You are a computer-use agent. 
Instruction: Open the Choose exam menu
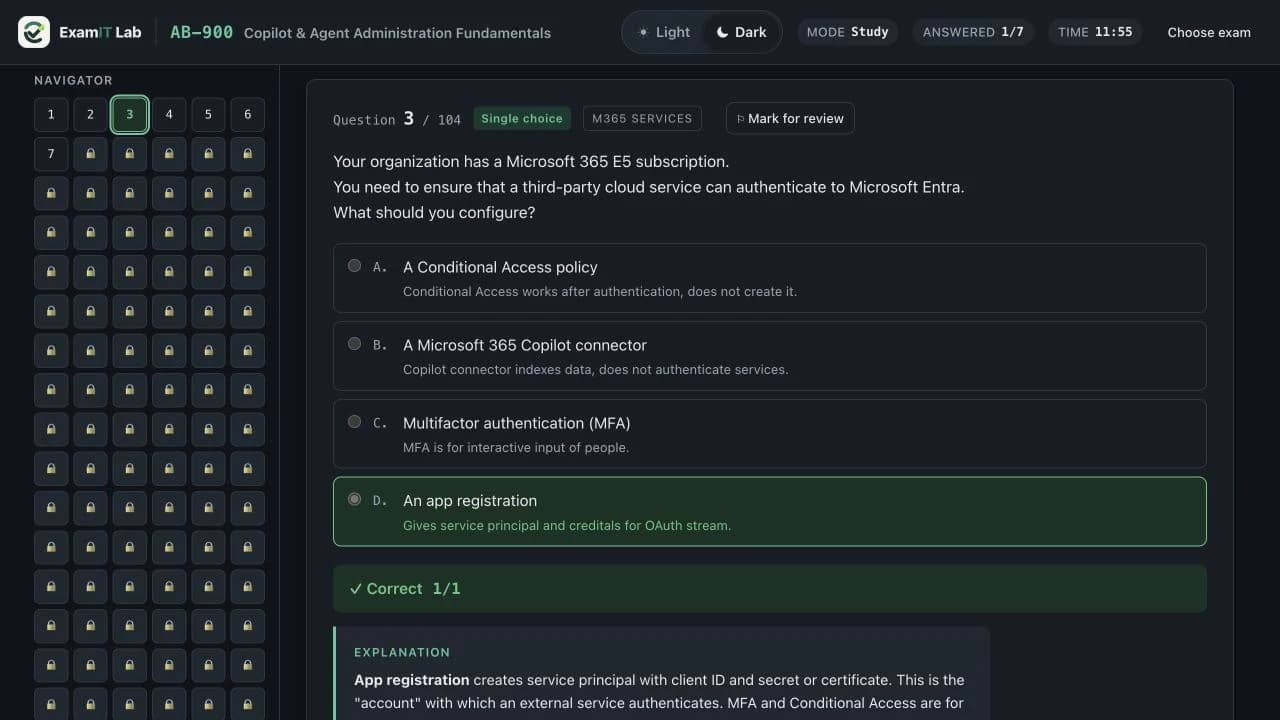[1209, 32]
